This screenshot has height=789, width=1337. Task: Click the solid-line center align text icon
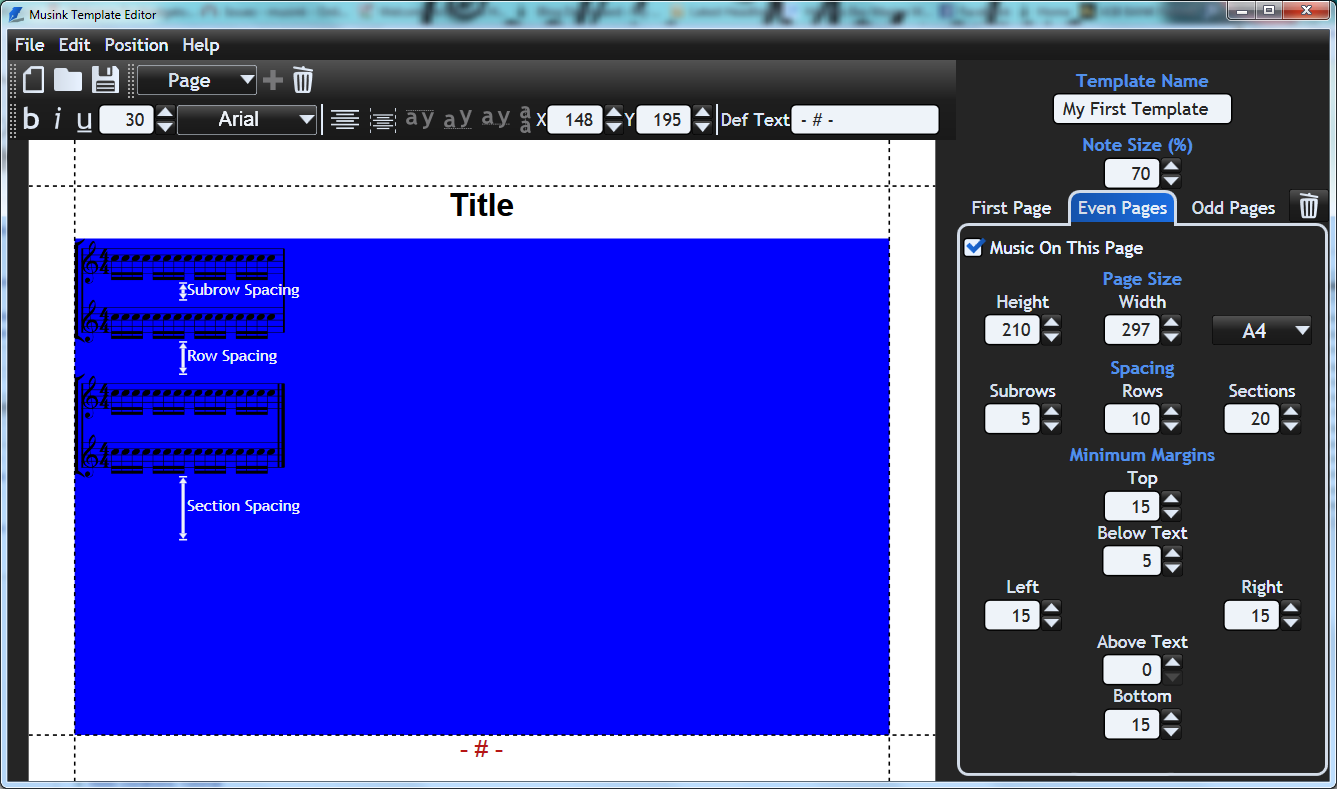345,120
